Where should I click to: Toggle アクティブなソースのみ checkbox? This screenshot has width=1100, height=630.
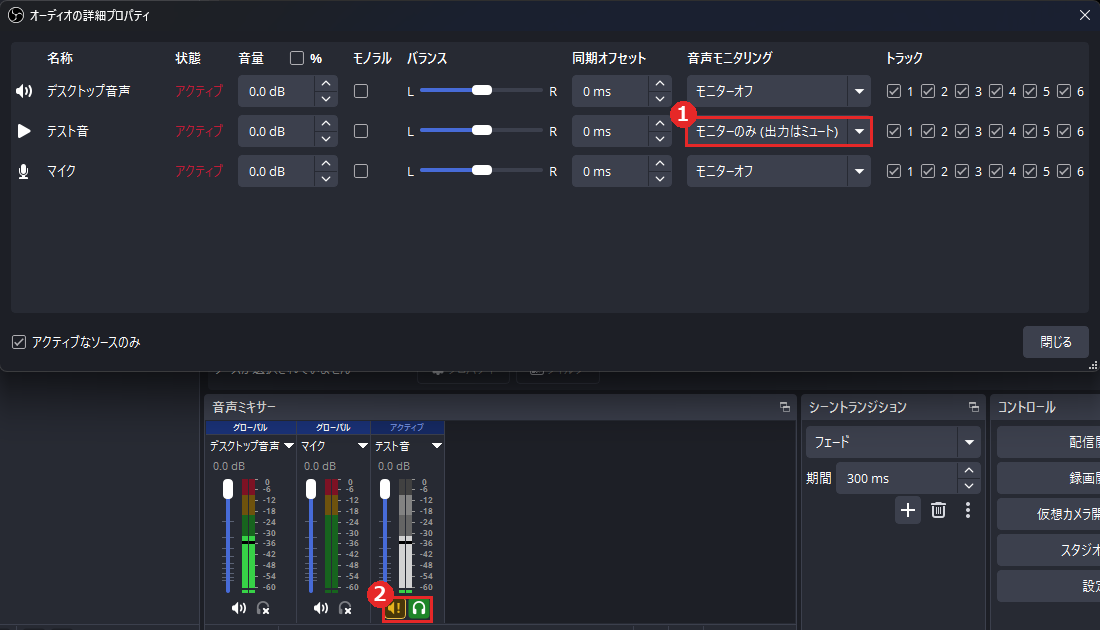(19, 342)
